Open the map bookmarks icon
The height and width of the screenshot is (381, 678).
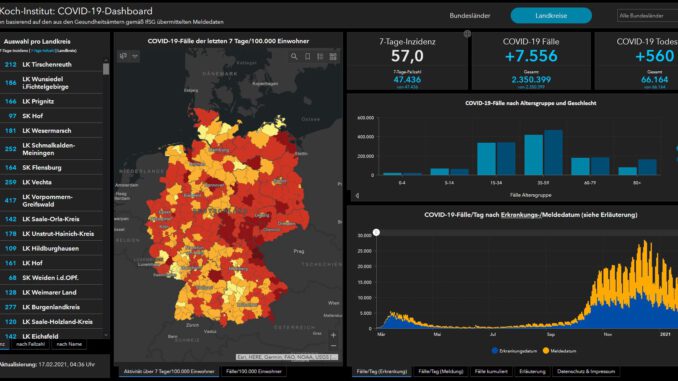pos(307,57)
